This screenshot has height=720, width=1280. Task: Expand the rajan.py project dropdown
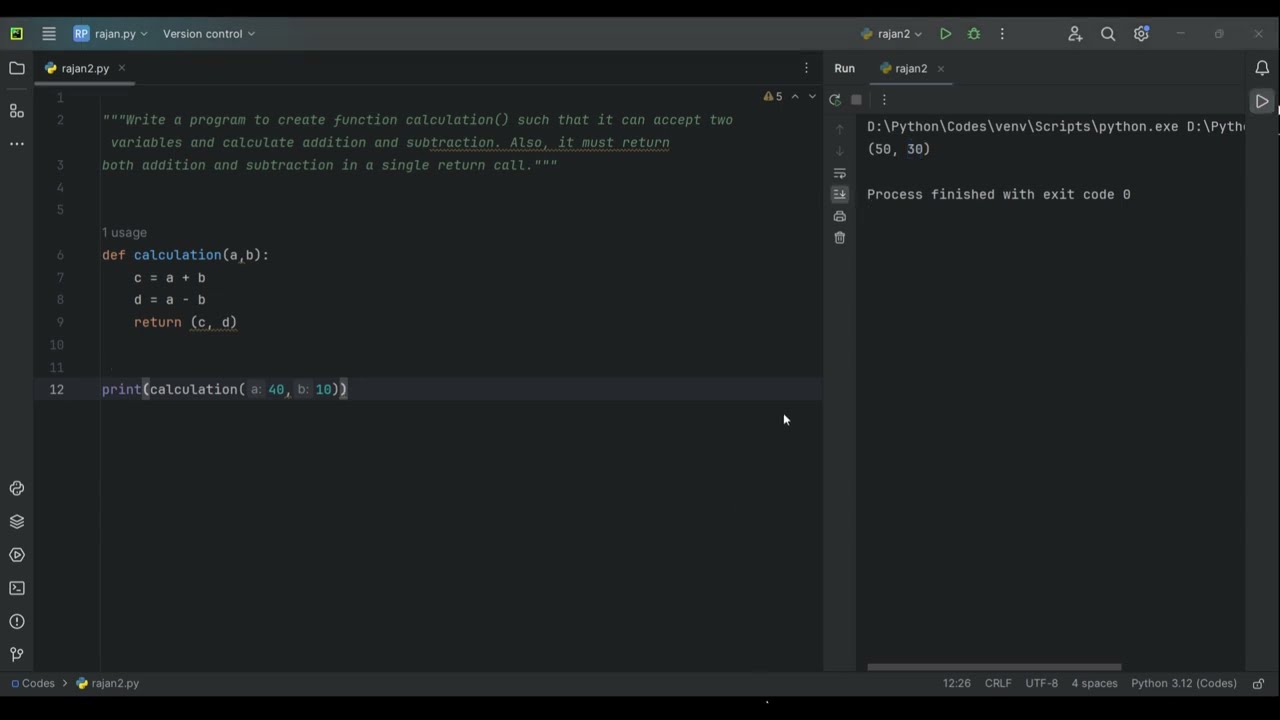(x=110, y=34)
